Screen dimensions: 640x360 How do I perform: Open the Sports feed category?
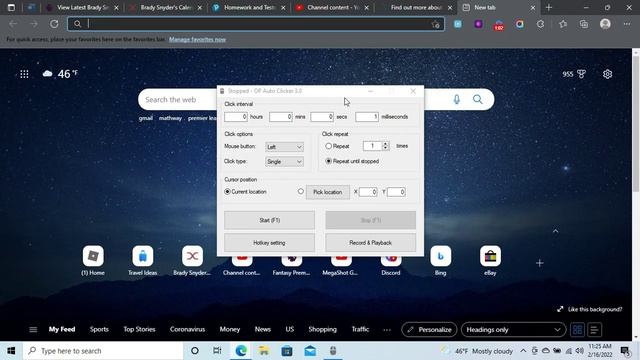pyautogui.click(x=99, y=329)
